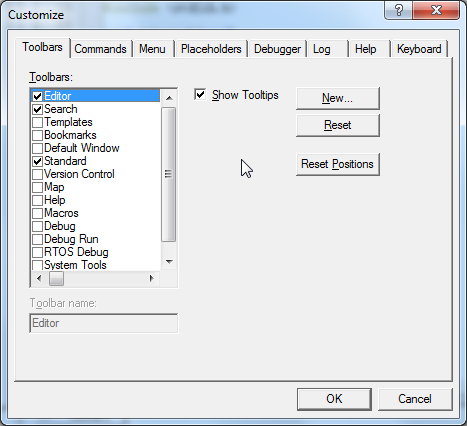Switch to the Keyboard tab
Image resolution: width=467 pixels, height=426 pixels.
(419, 49)
